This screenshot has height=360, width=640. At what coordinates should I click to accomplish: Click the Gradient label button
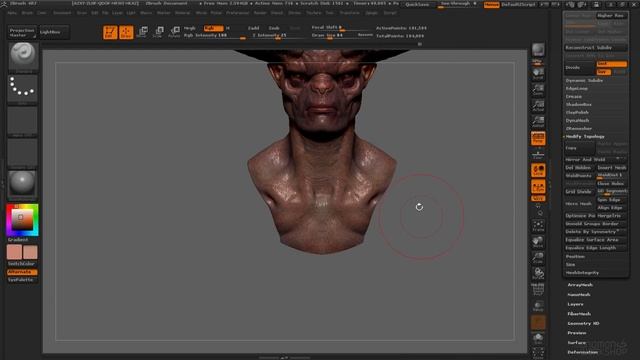click(x=18, y=240)
